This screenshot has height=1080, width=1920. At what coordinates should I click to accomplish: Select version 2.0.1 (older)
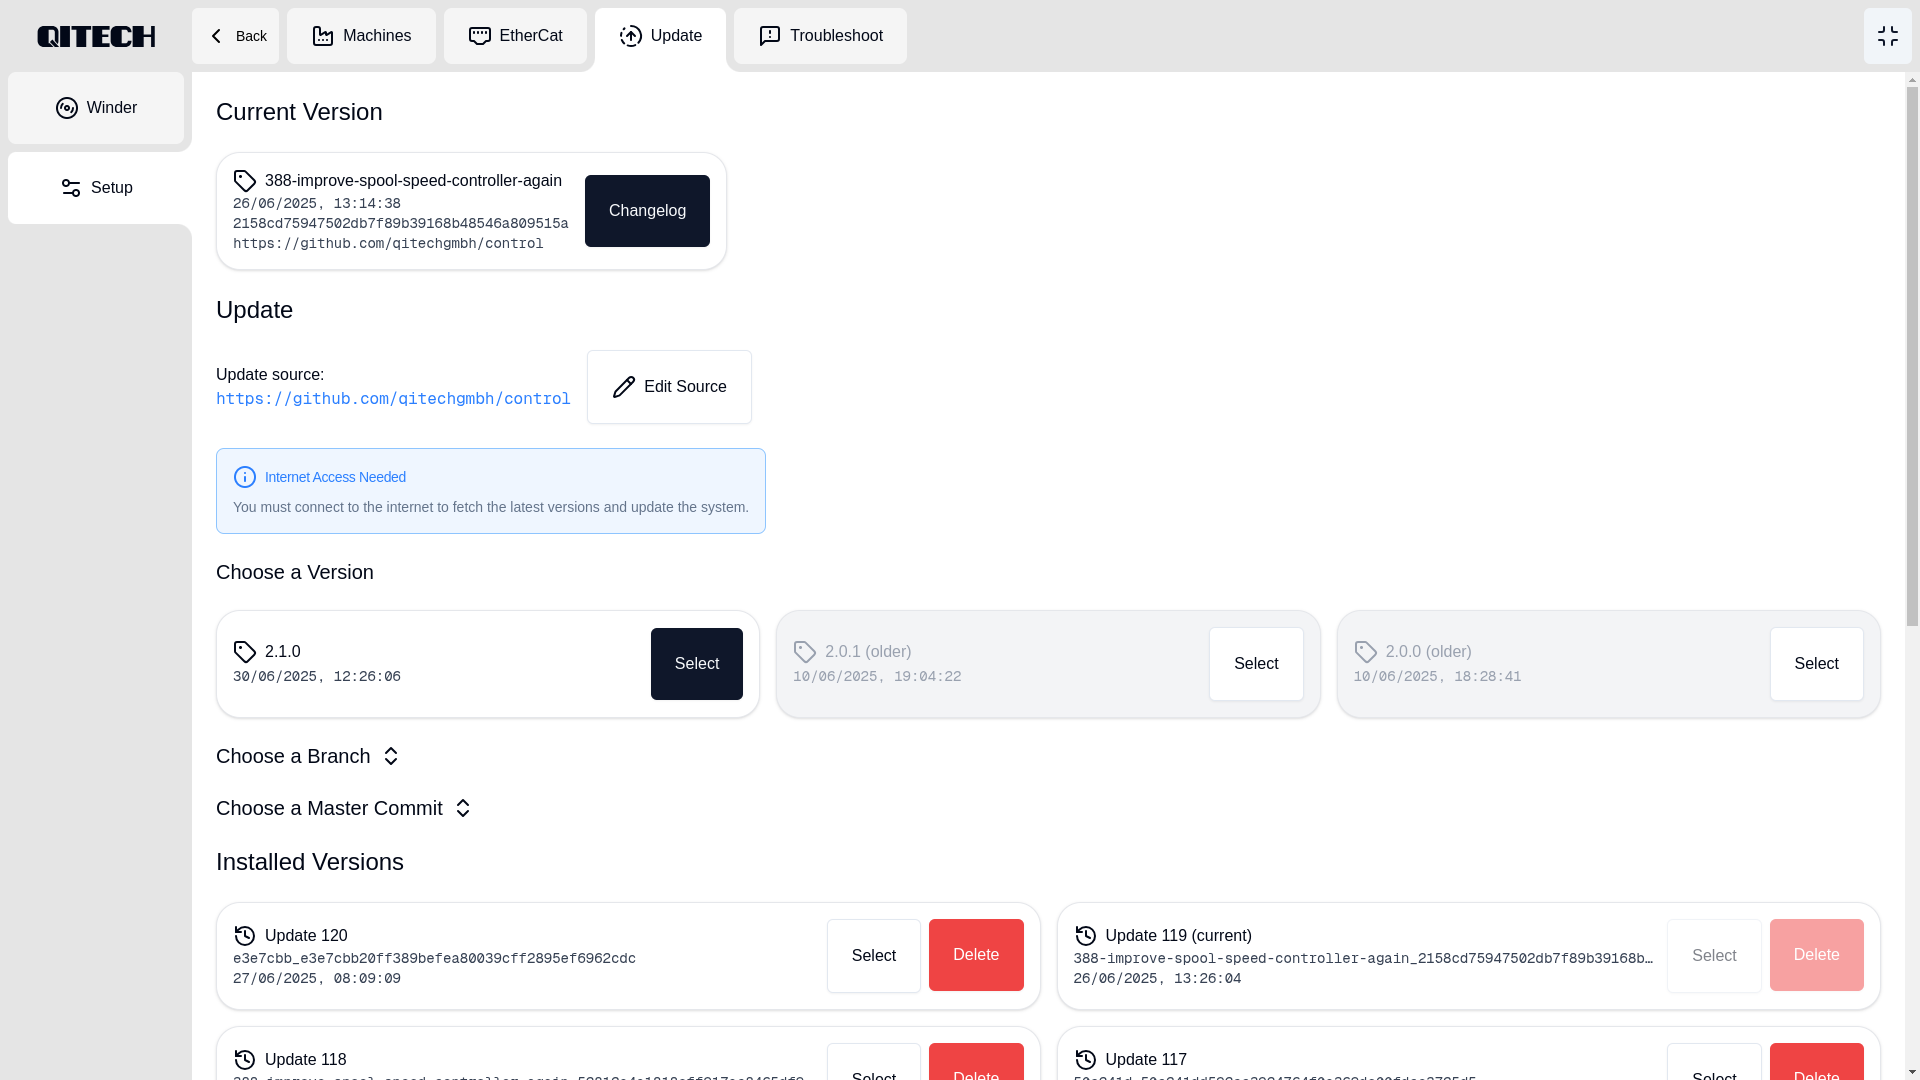(x=1256, y=664)
